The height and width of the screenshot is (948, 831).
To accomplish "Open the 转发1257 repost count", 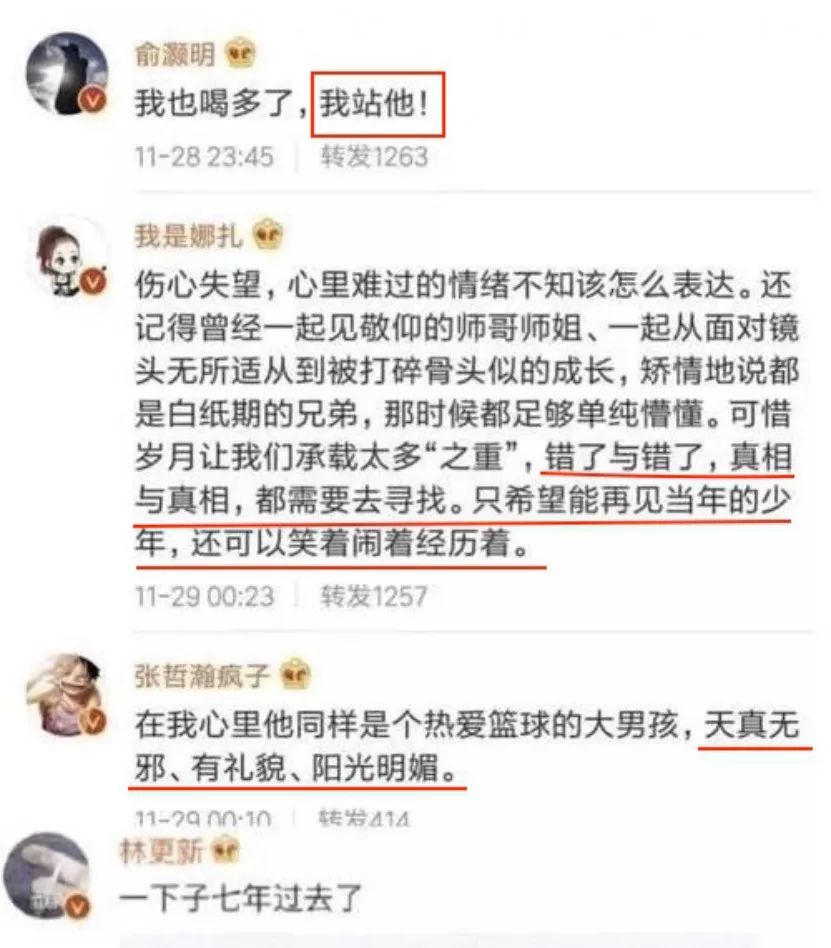I will coord(374,596).
